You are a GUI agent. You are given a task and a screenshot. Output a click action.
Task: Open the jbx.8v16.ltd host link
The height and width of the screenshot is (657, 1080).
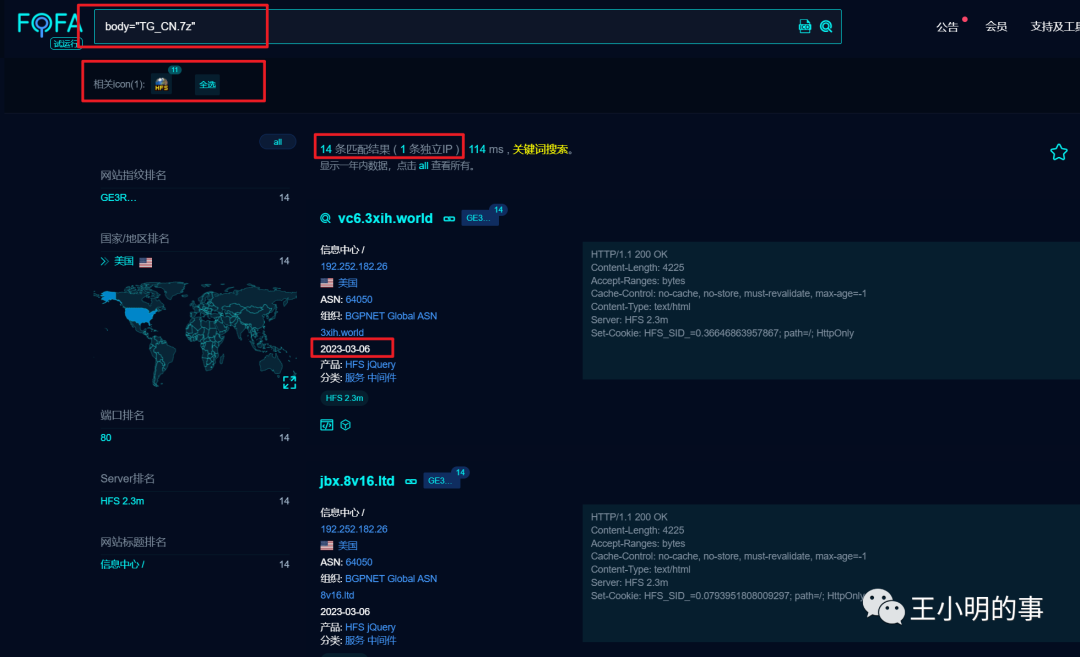(357, 481)
